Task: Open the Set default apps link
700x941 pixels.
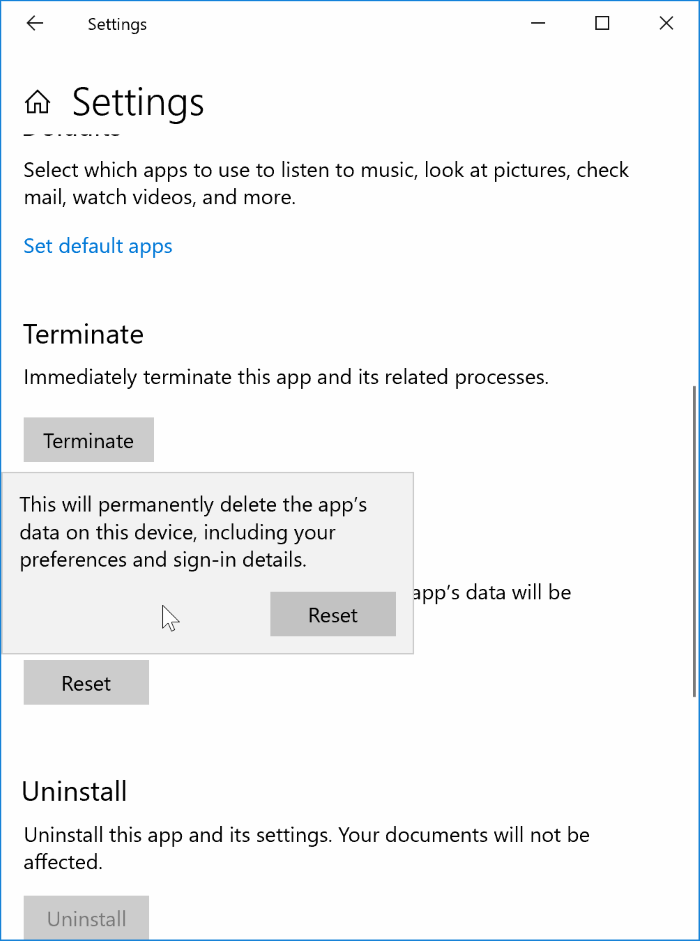Action: [98, 246]
